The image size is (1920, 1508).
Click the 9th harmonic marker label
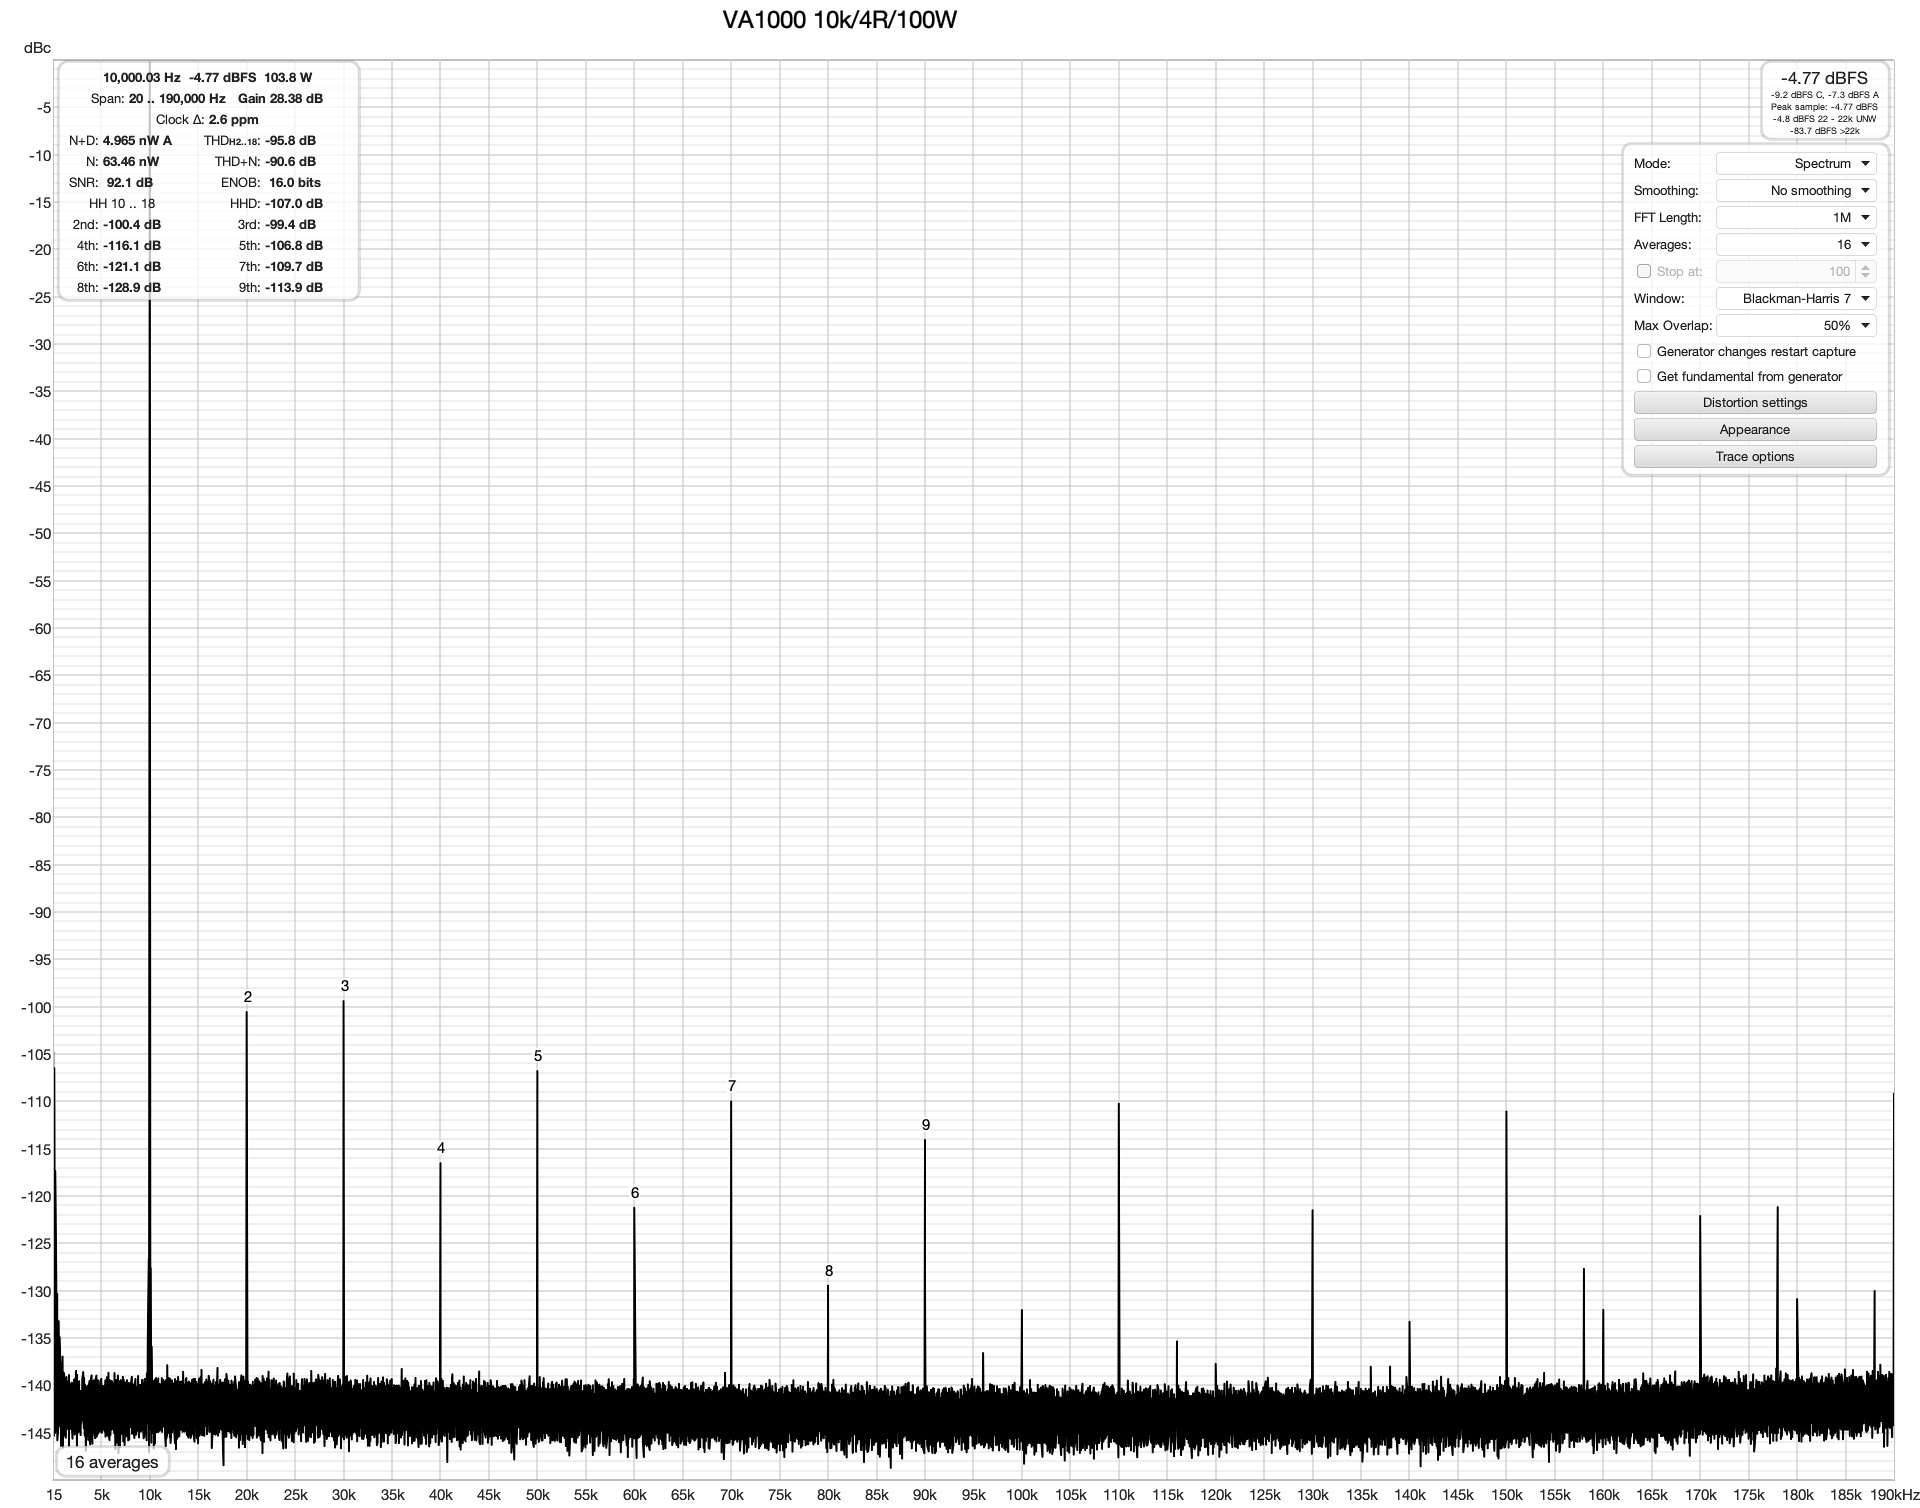pos(926,1125)
